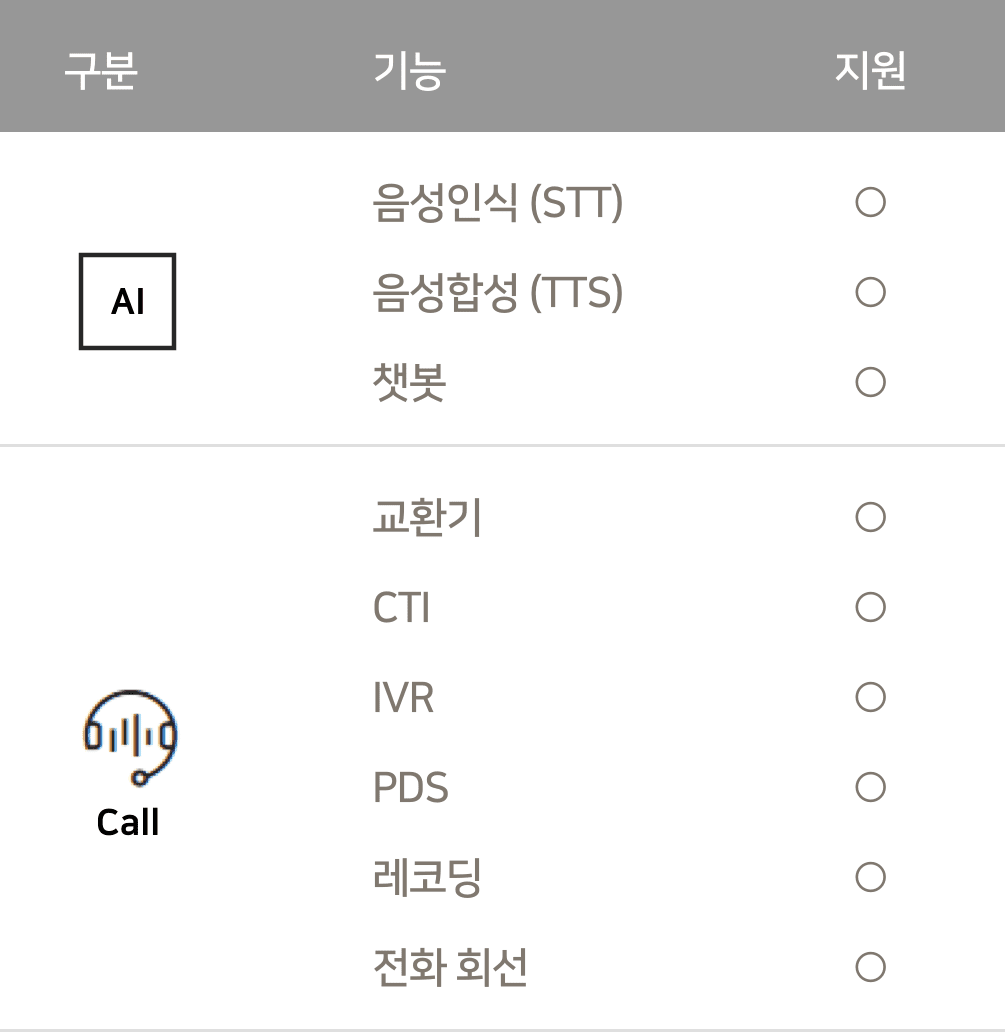Click the 교환기 feature label

(x=427, y=517)
